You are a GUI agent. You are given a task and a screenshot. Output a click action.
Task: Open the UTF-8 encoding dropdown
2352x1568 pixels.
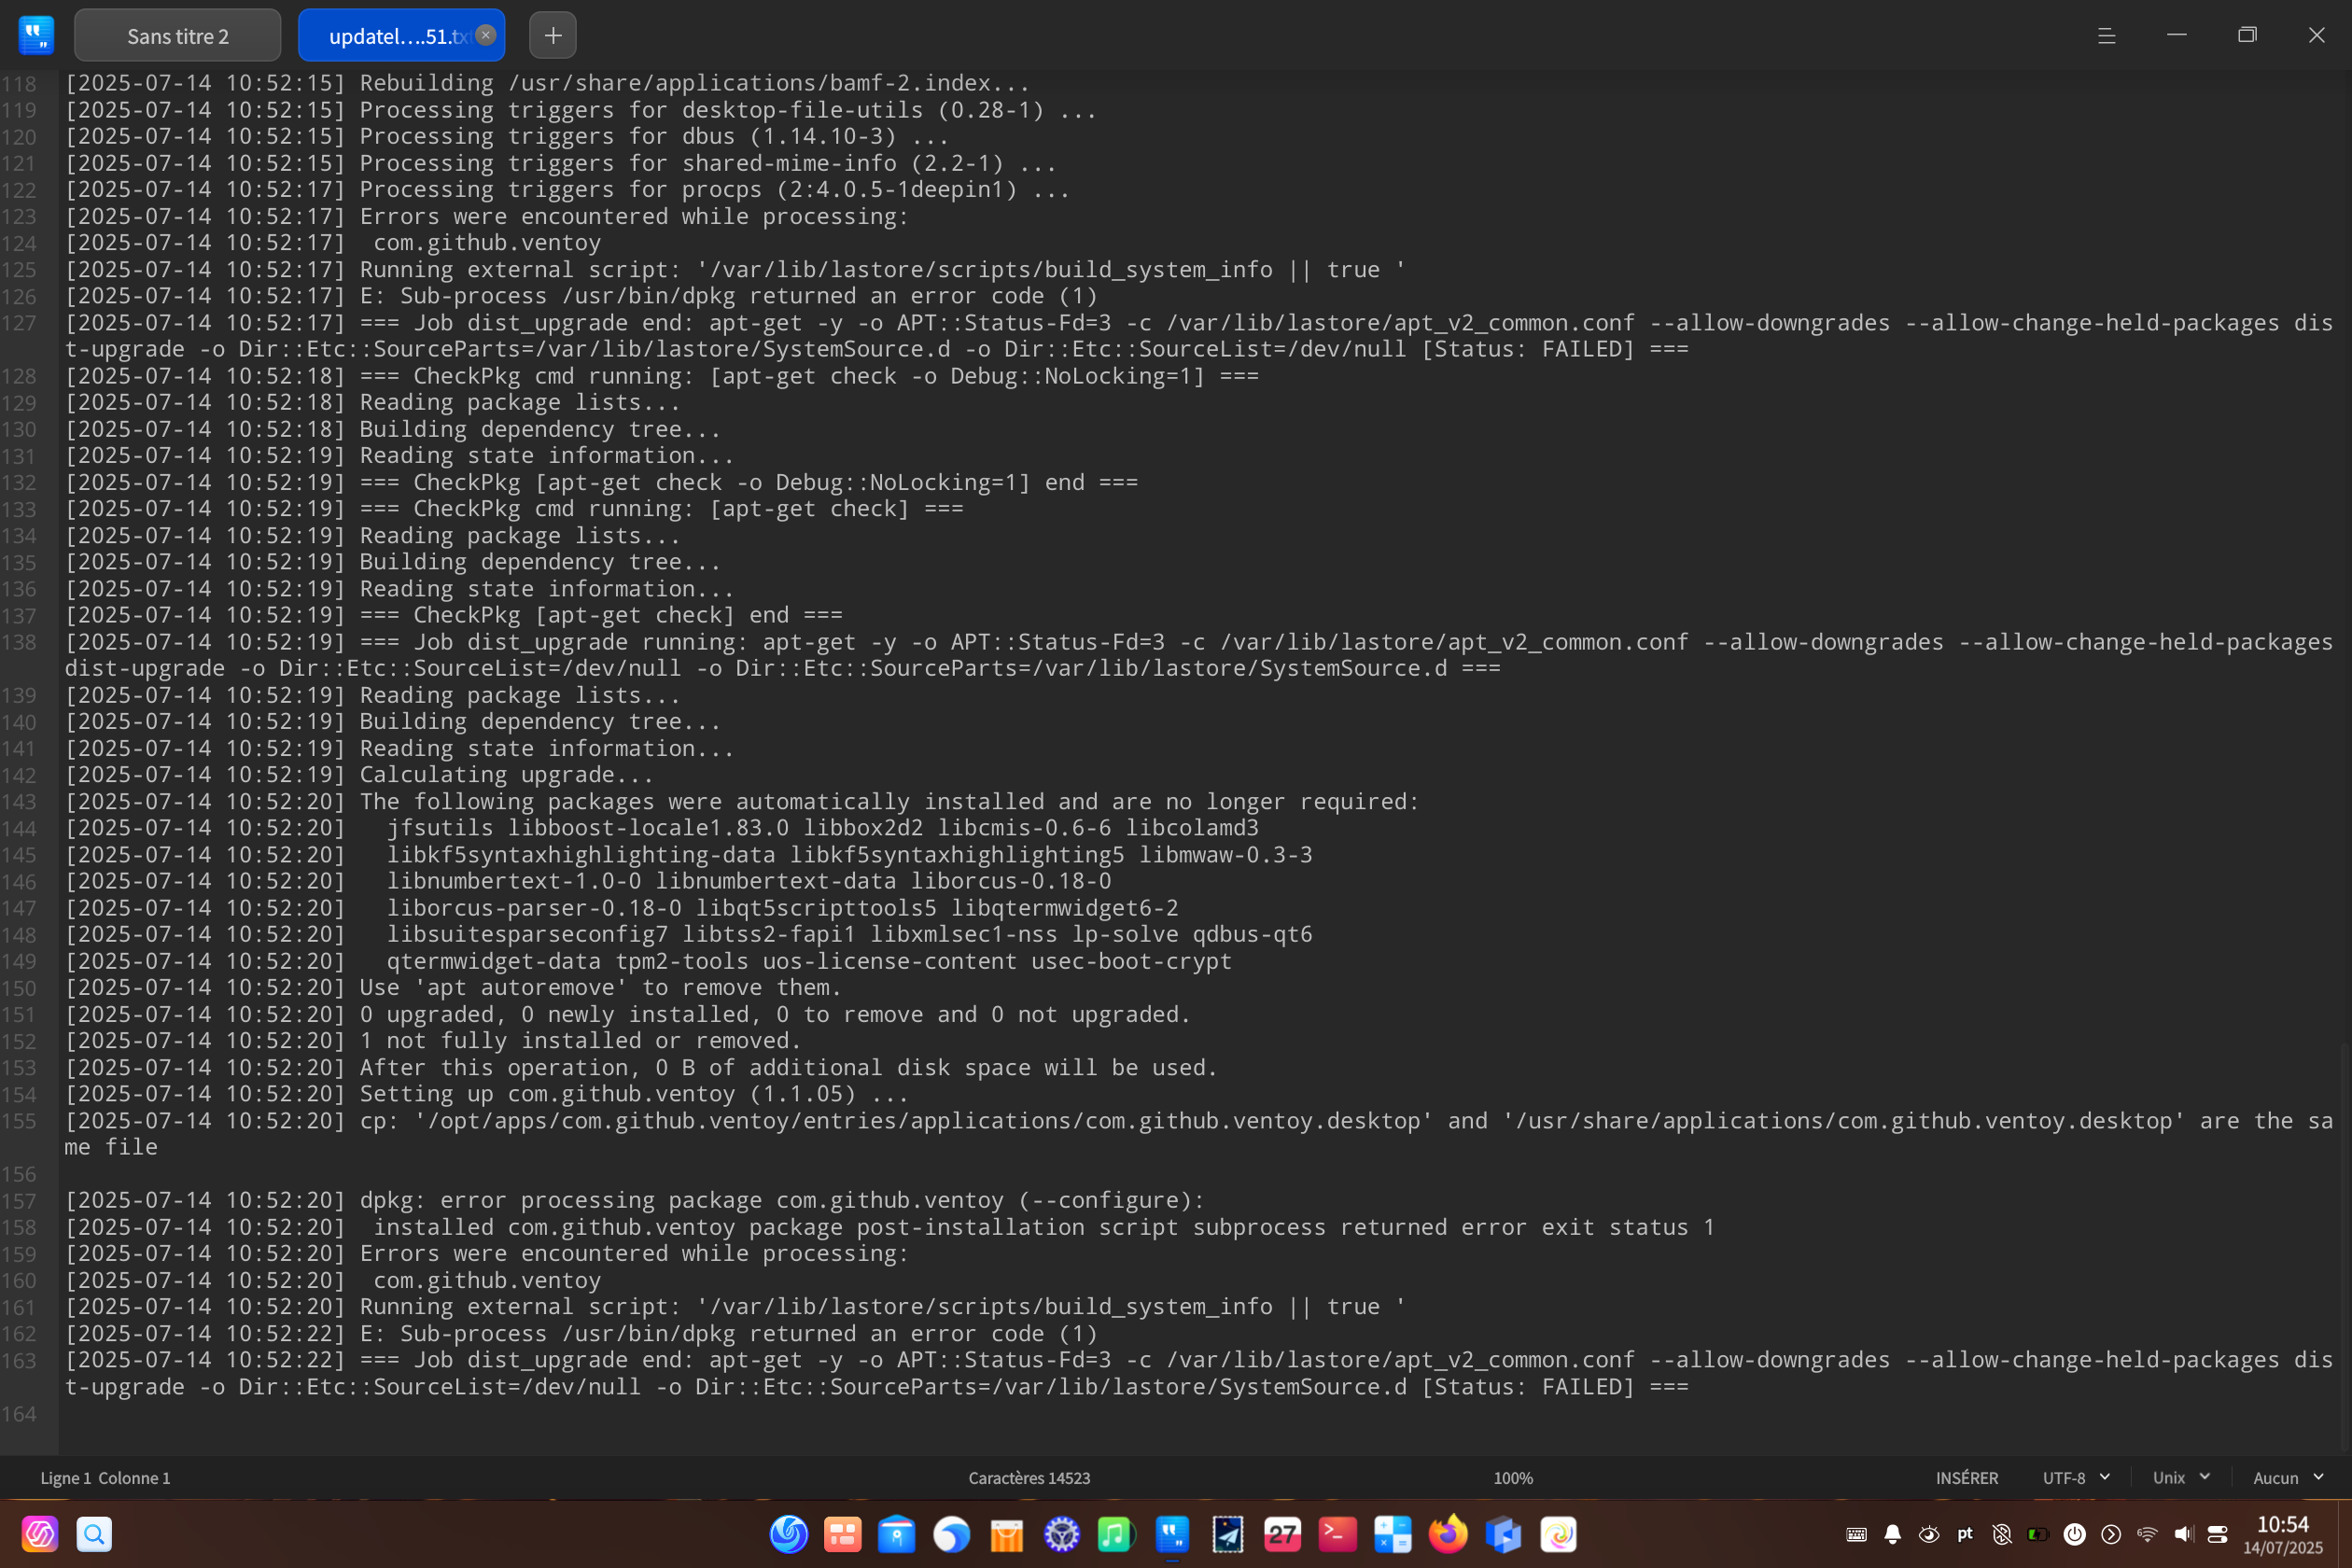(2075, 1477)
